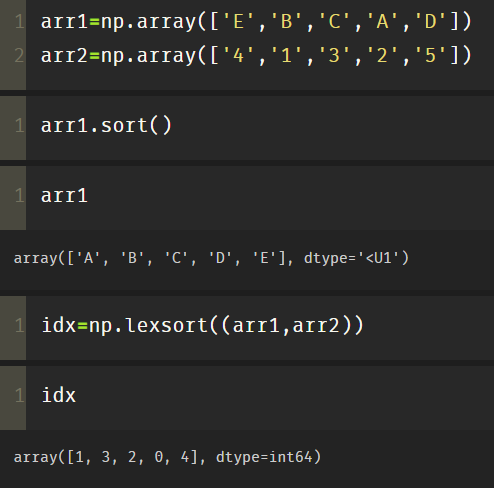Image resolution: width=494 pixels, height=488 pixels.
Task: Click the gutter beside the arr1 cell
Action: point(13,198)
